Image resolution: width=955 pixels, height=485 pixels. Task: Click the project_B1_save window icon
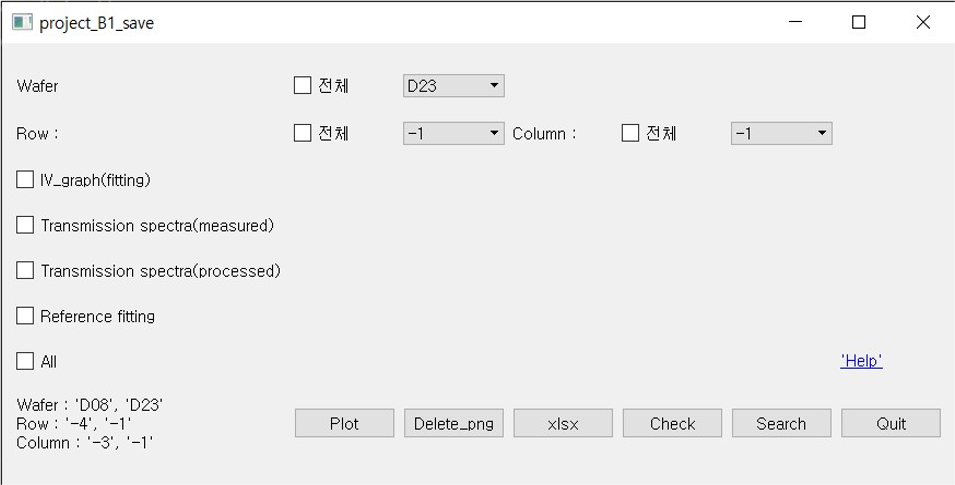(22, 24)
